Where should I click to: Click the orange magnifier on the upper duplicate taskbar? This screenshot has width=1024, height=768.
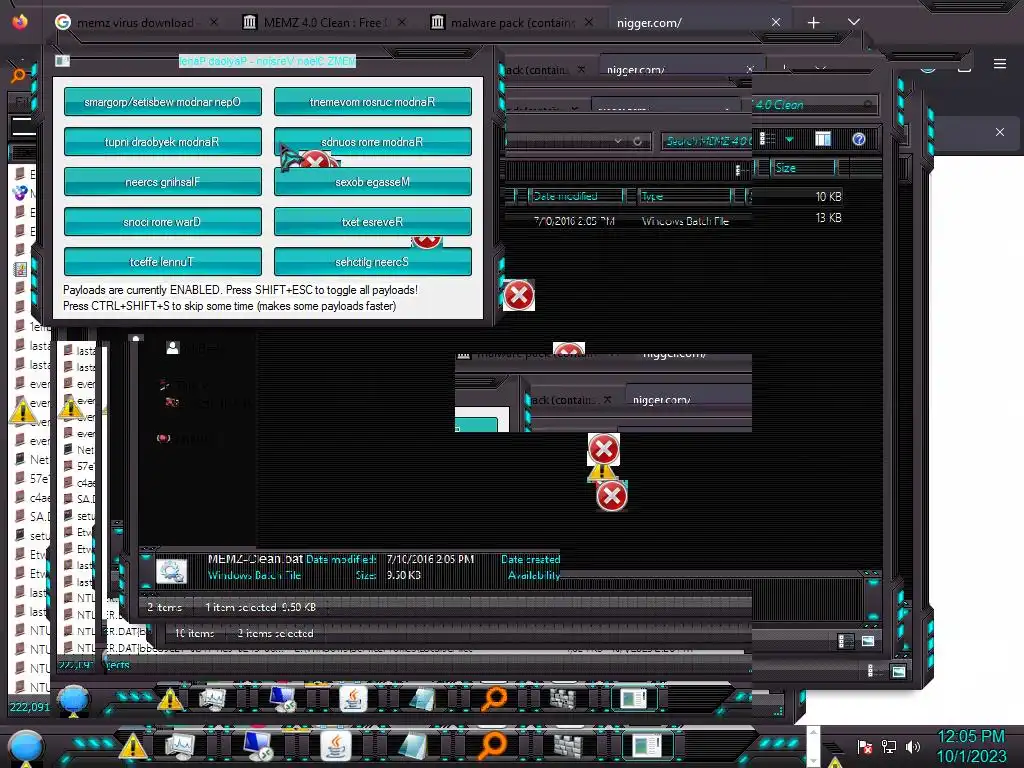pyautogui.click(x=494, y=699)
